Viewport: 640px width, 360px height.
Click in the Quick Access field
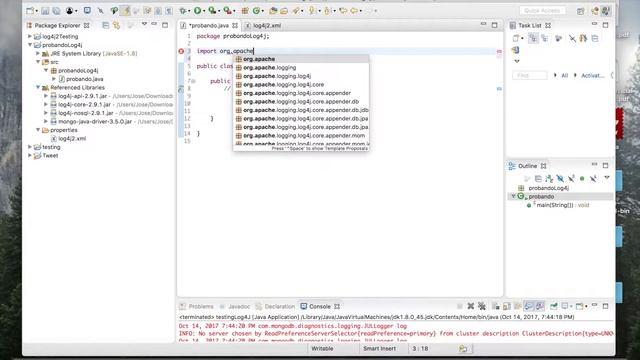[x=542, y=11]
